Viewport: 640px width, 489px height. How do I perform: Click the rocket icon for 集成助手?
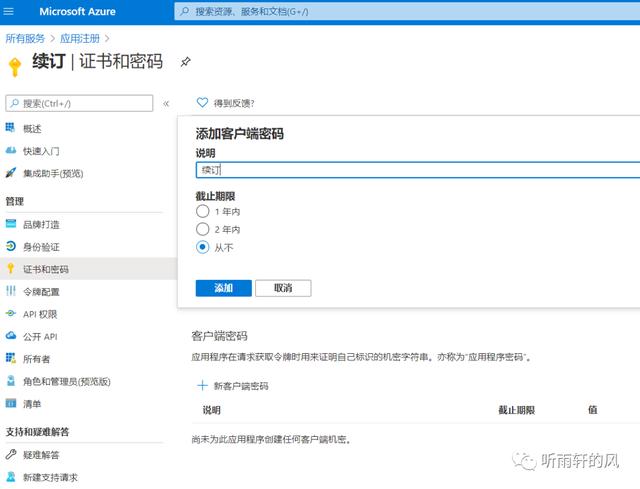(x=11, y=172)
